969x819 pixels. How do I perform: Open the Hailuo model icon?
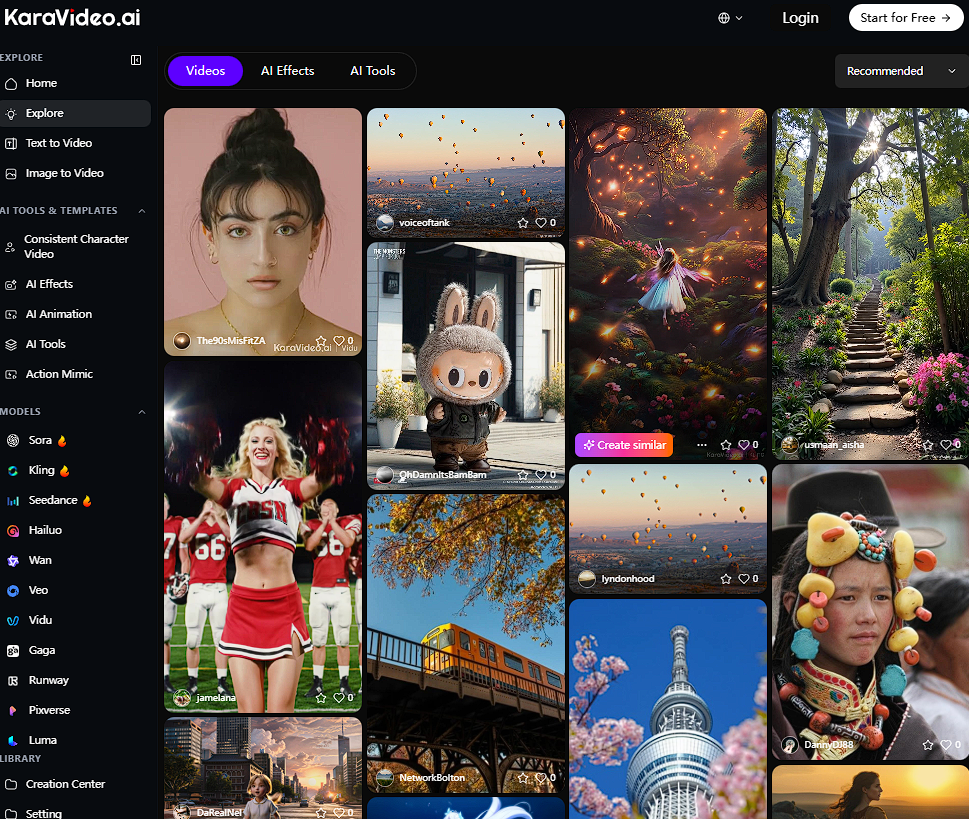point(13,531)
